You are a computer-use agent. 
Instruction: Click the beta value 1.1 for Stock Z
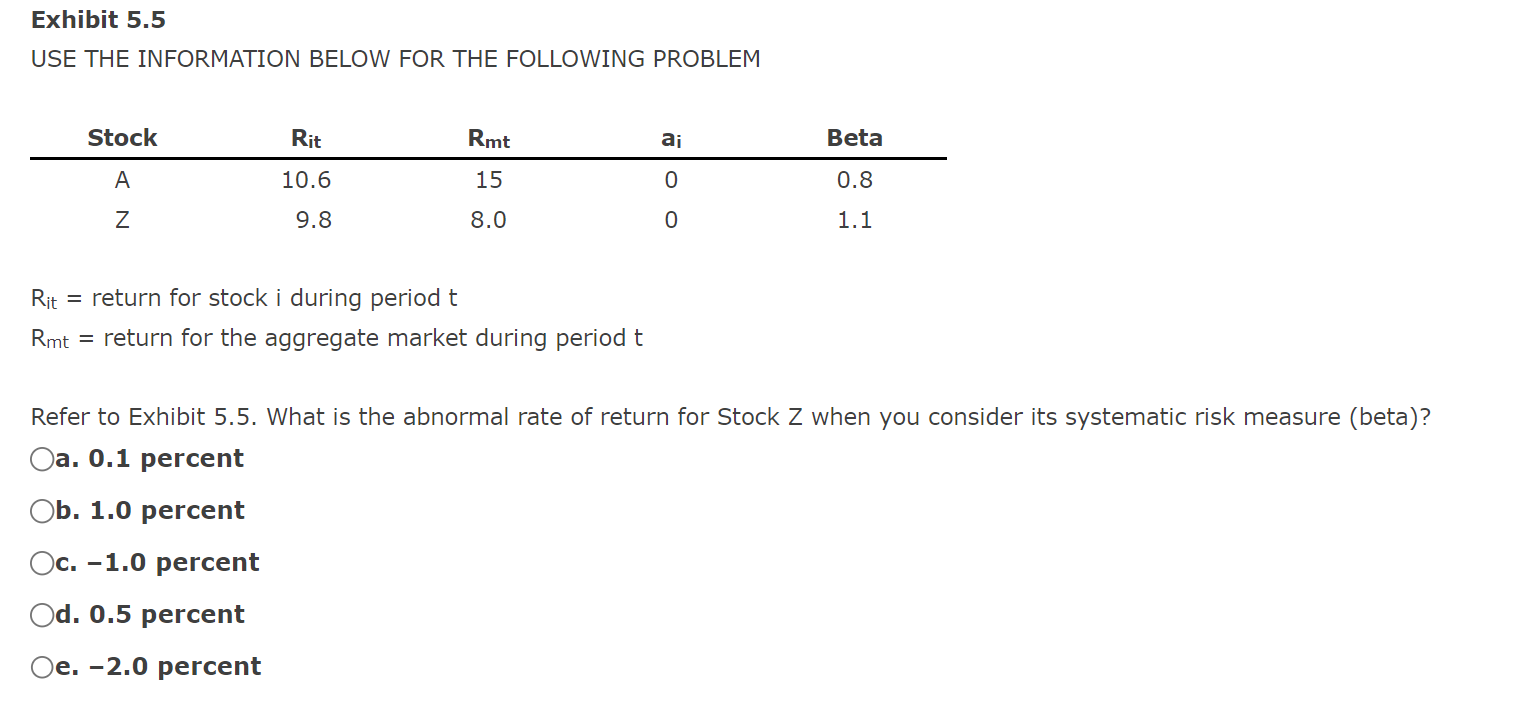[x=853, y=220]
